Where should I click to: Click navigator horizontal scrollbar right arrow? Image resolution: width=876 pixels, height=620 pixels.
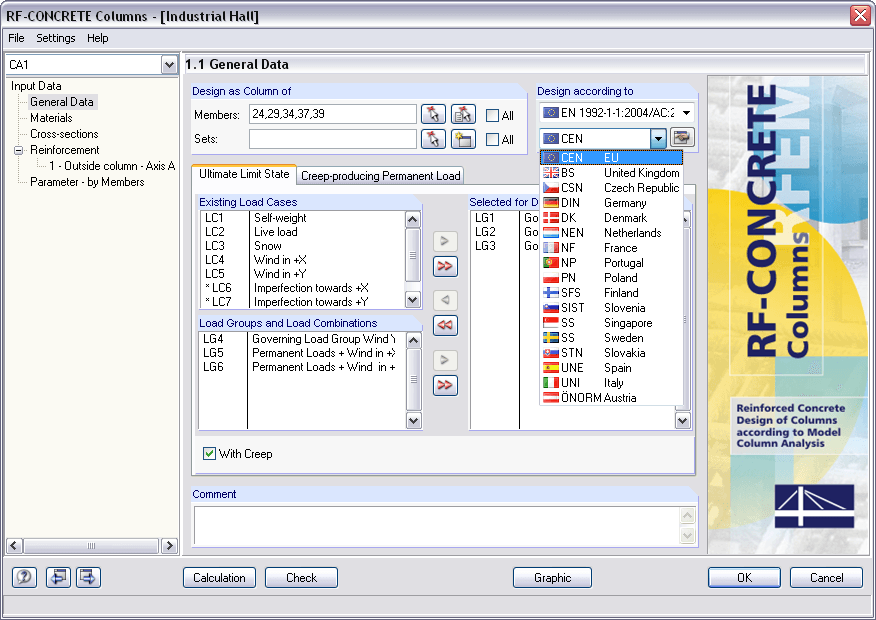169,546
